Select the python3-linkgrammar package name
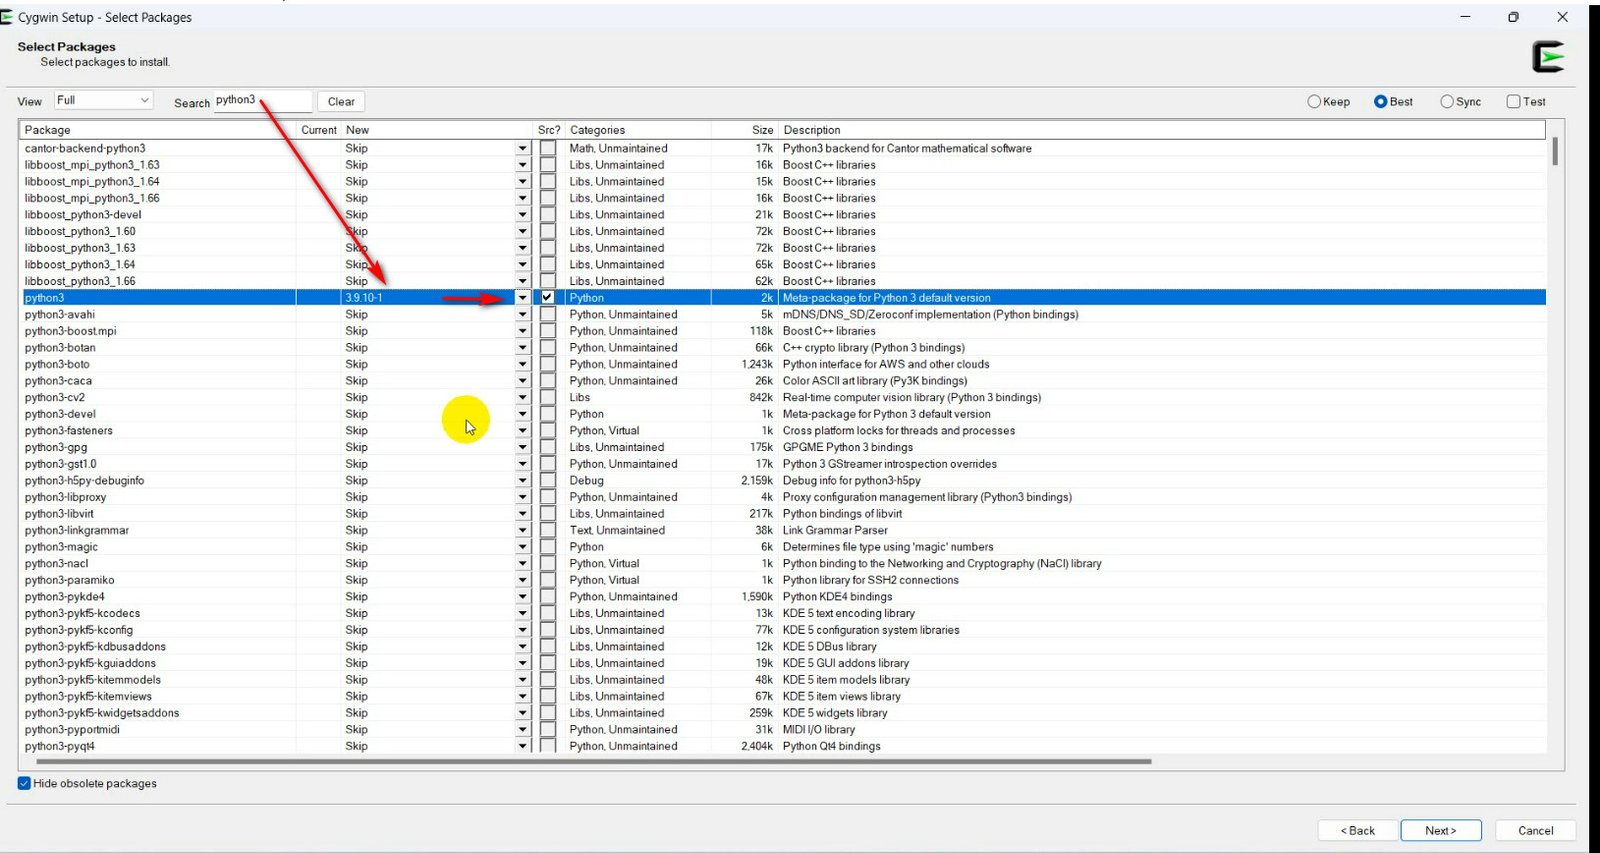Screen dimensions: 1600x853 tap(77, 530)
